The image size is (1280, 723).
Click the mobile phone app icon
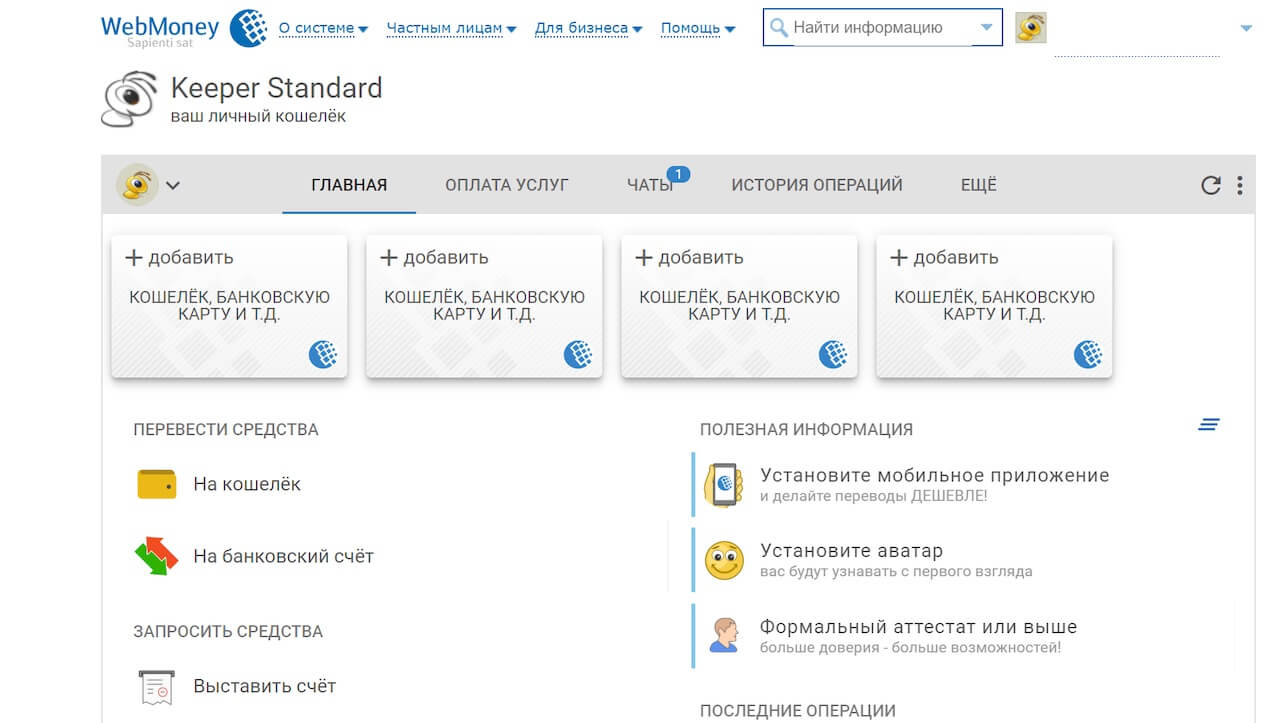coord(724,484)
